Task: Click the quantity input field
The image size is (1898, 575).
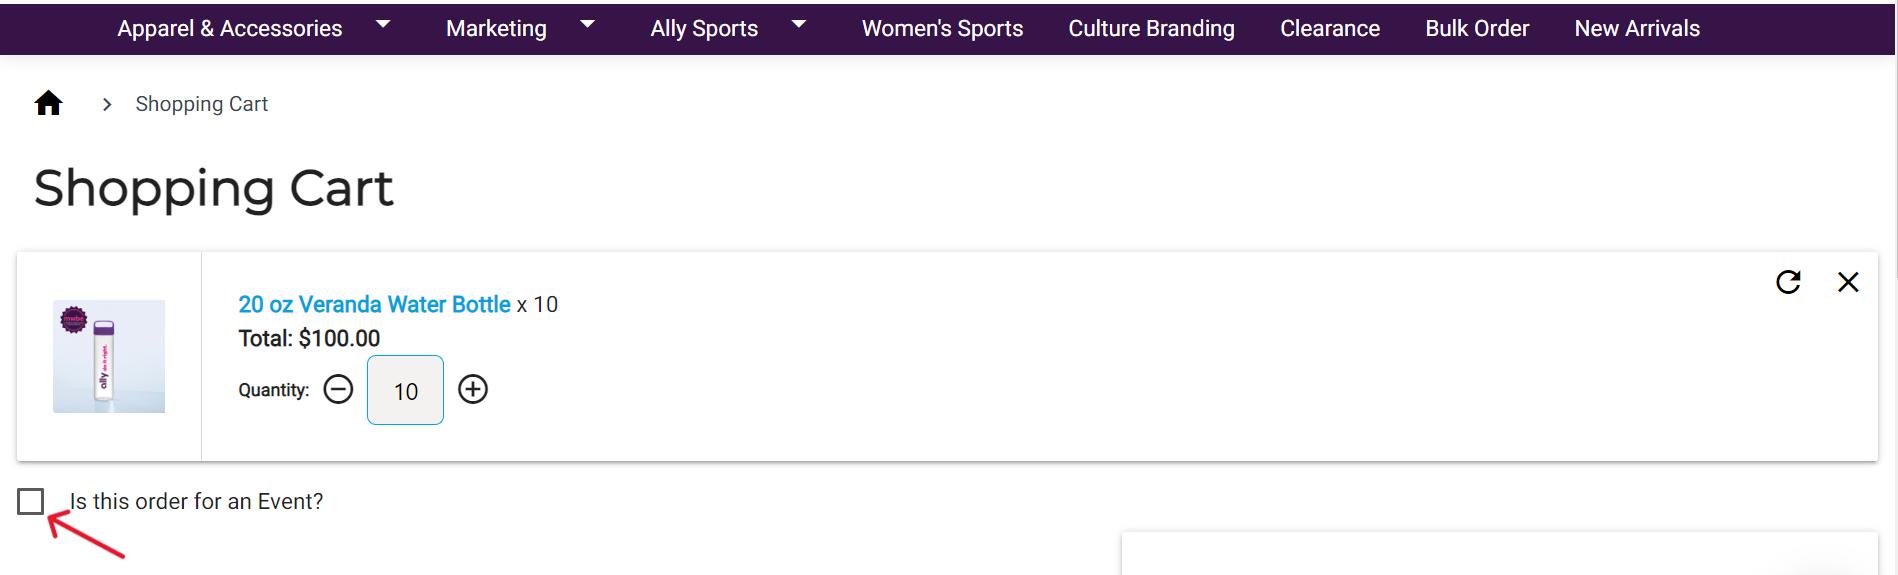Action: (x=405, y=390)
